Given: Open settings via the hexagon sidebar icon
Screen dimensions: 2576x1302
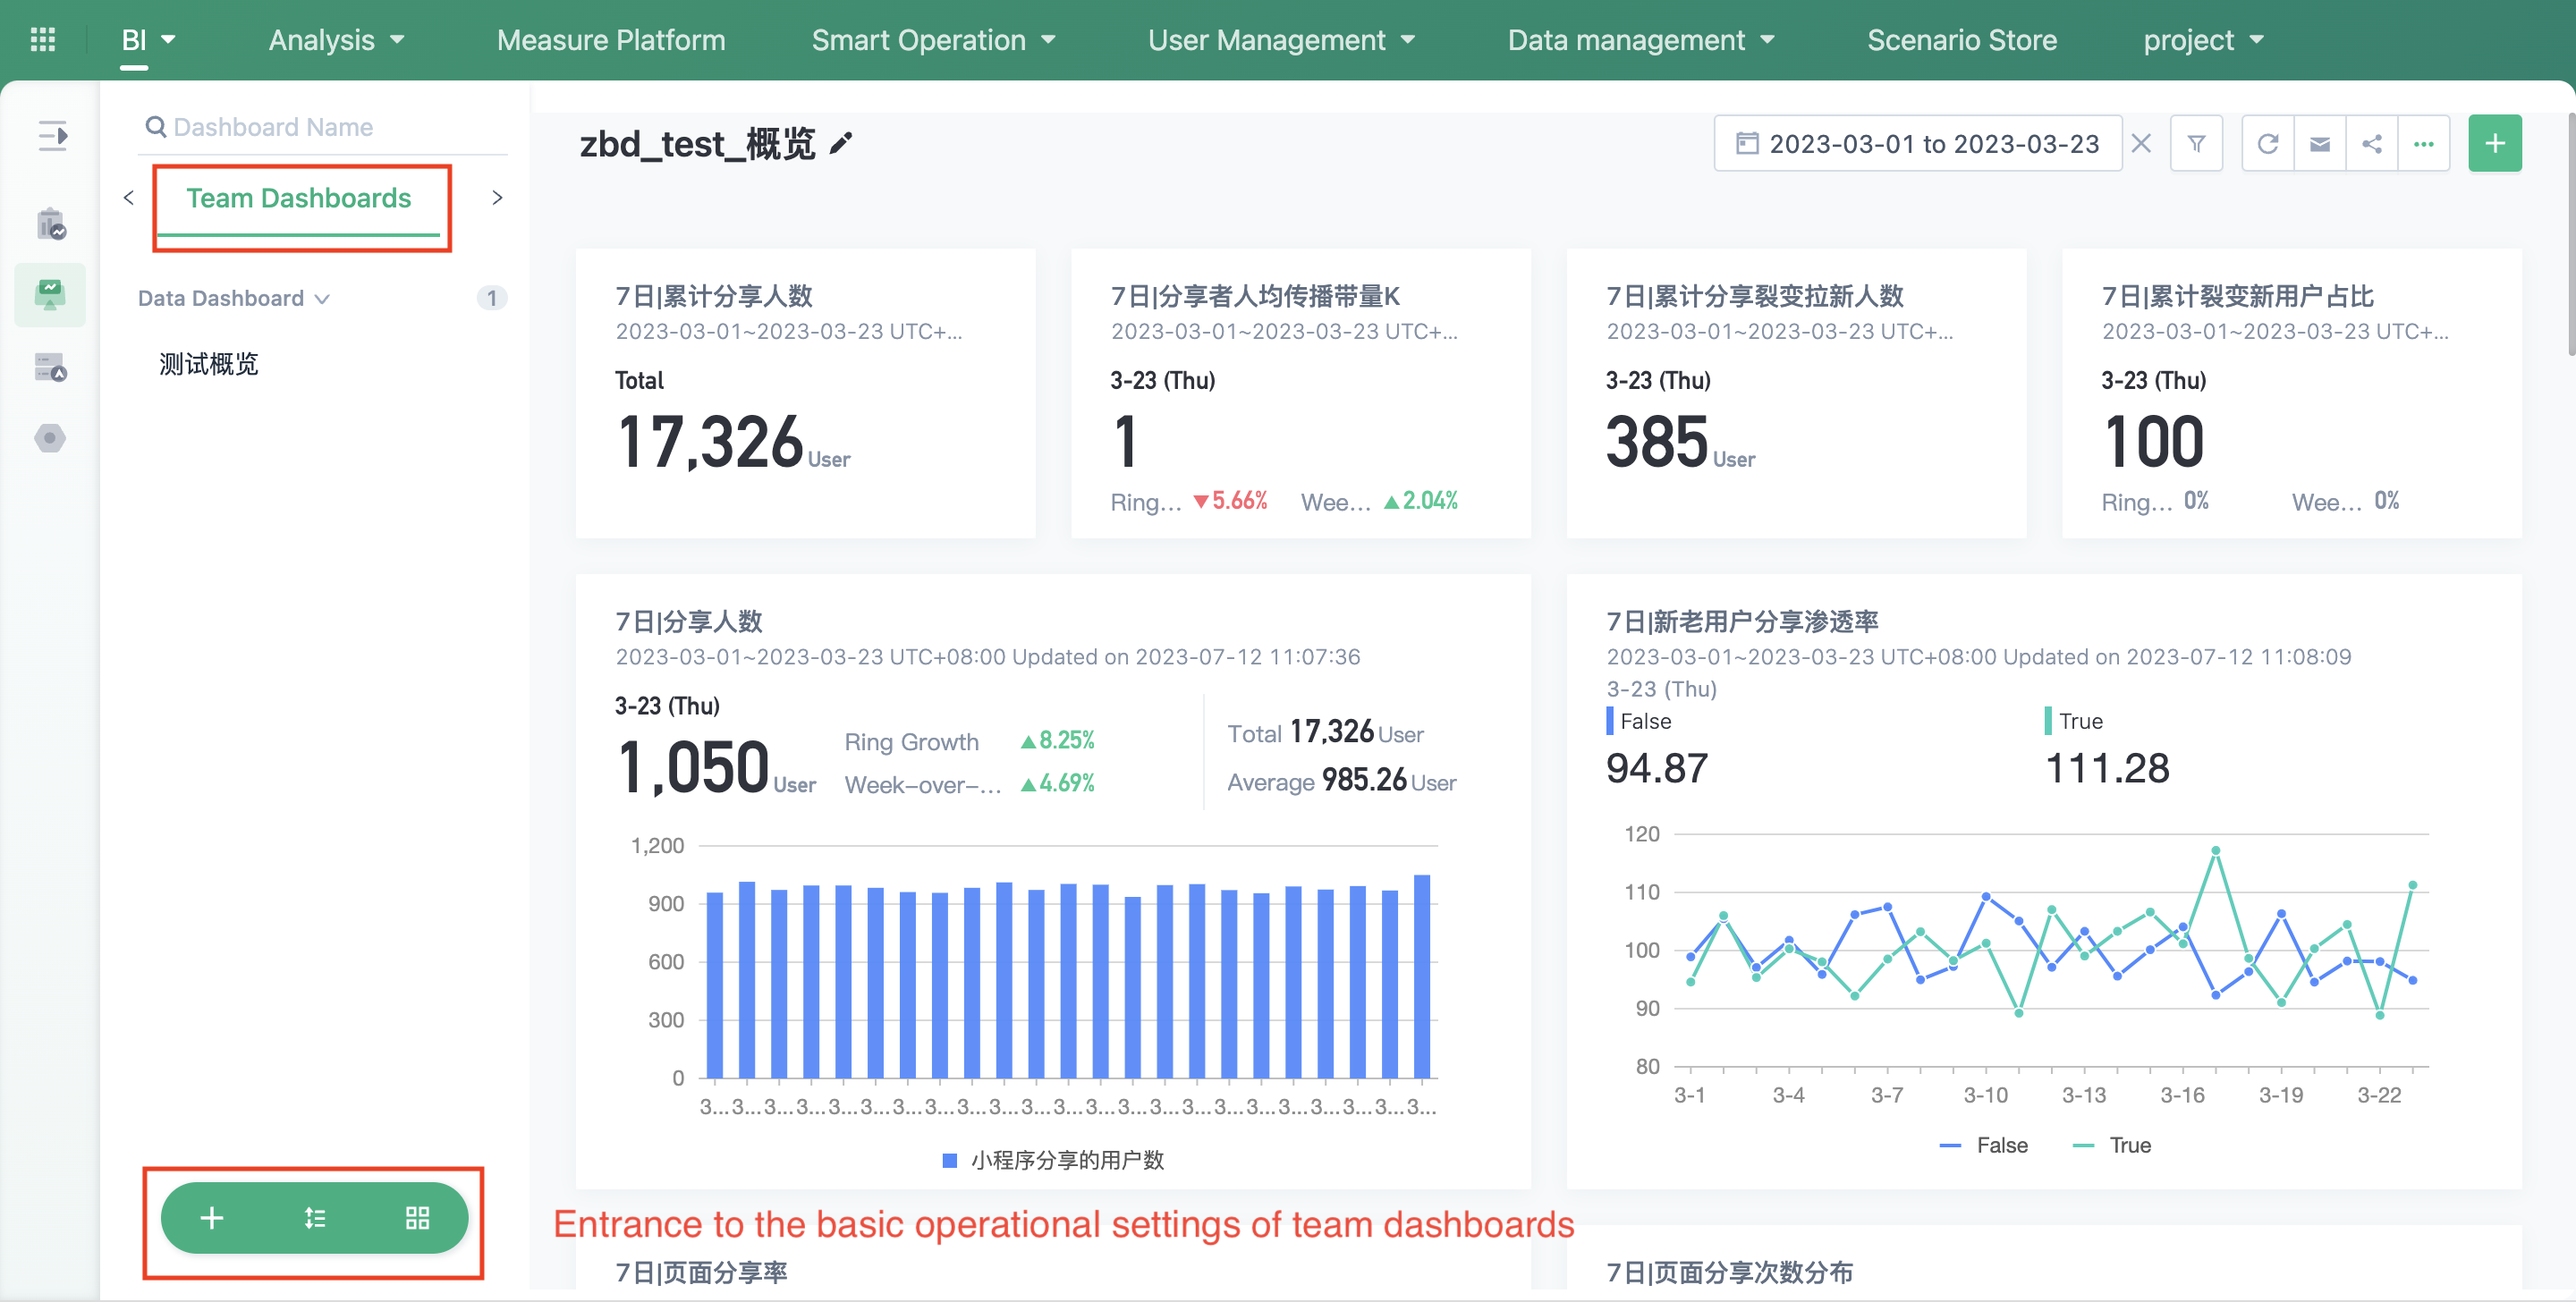Looking at the screenshot, I should coord(50,437).
